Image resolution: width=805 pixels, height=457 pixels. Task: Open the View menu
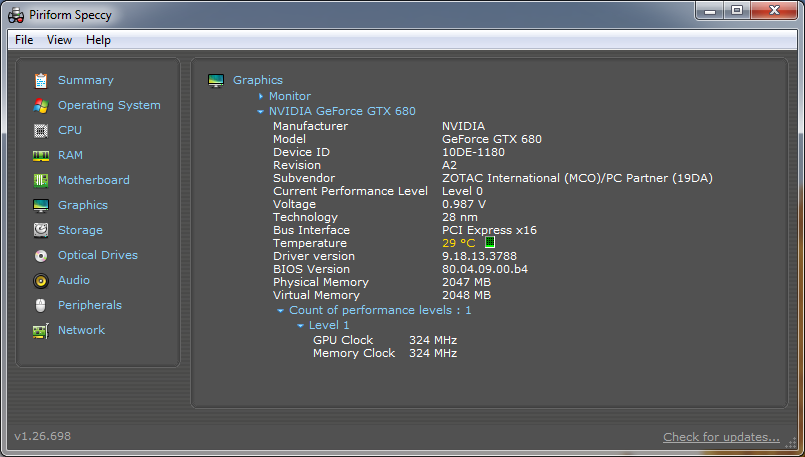tap(59, 40)
